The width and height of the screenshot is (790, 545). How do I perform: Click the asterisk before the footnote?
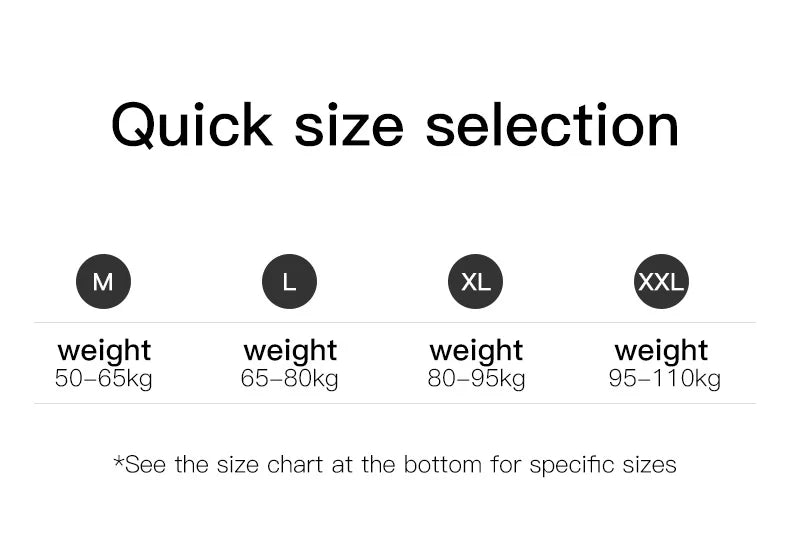point(119,461)
